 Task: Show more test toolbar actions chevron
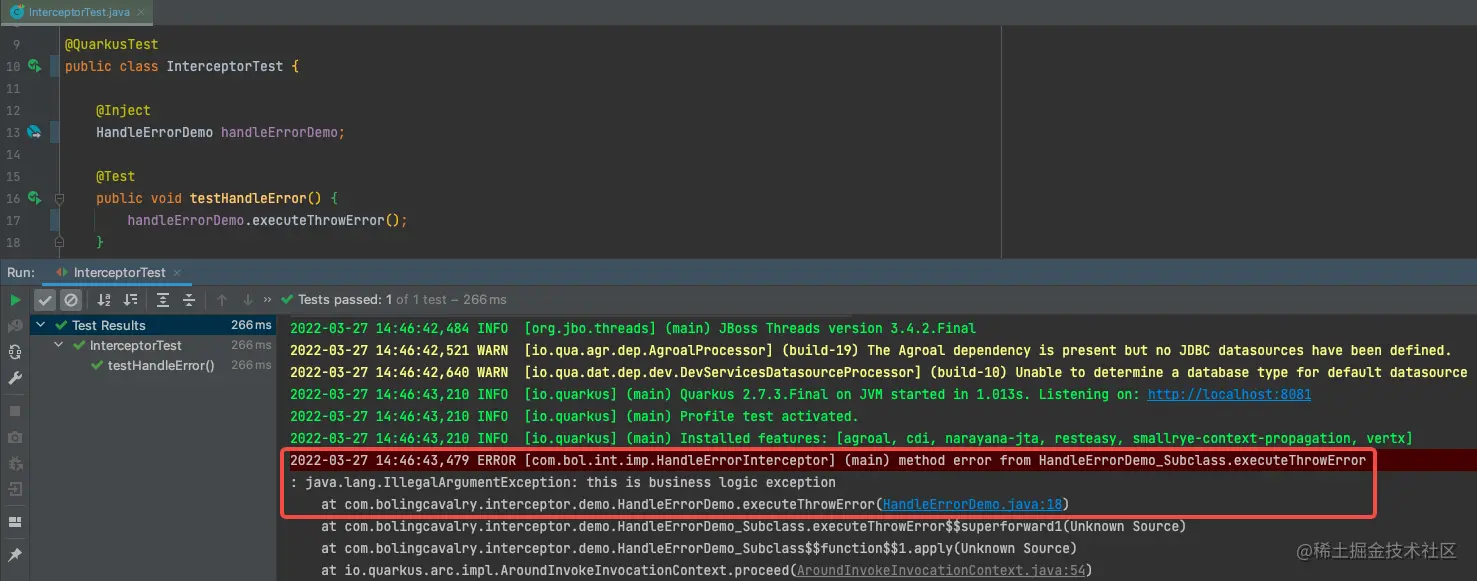268,300
